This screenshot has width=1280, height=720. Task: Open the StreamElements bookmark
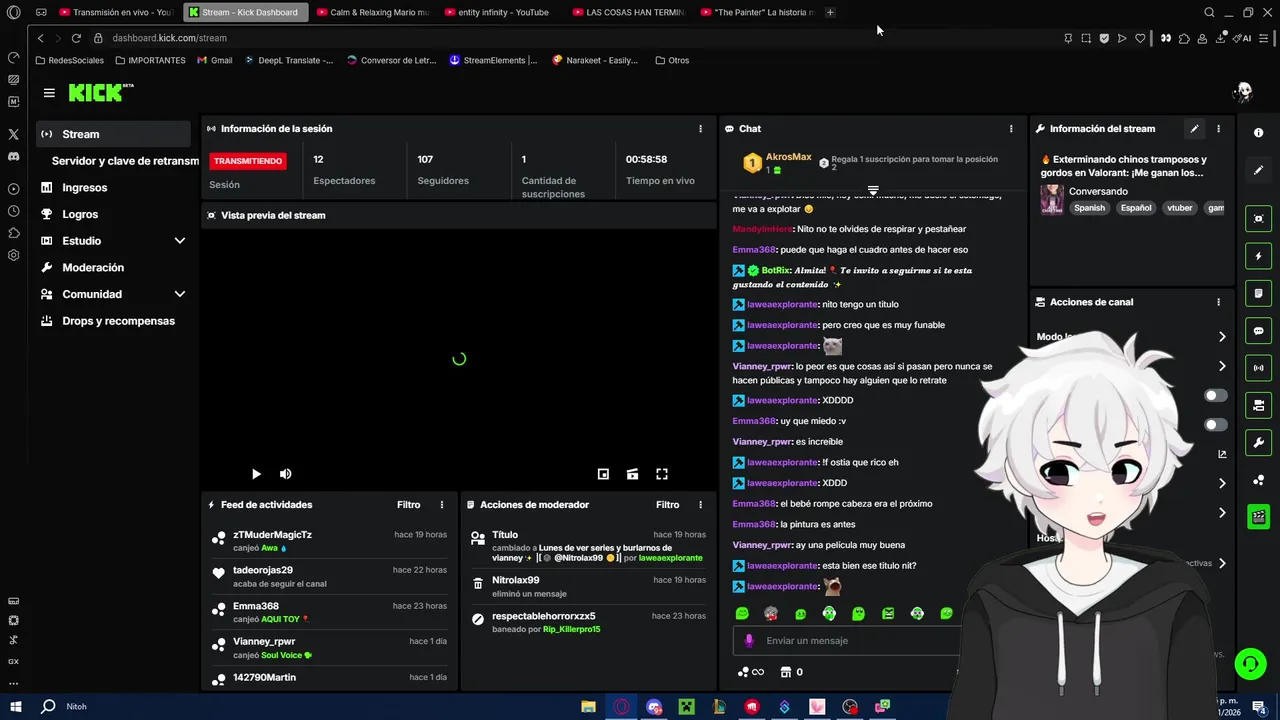tap(493, 60)
